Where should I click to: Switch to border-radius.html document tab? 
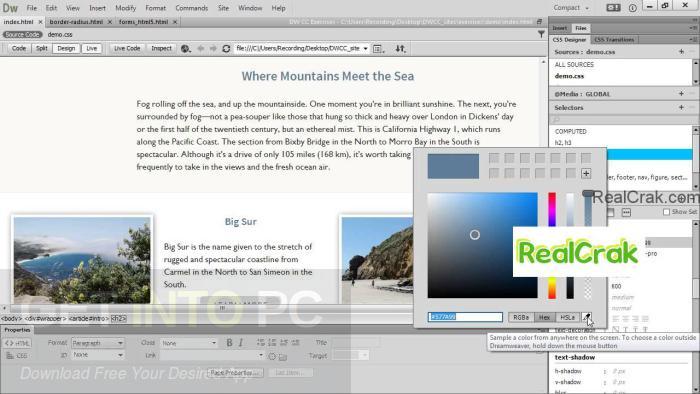pos(76,21)
